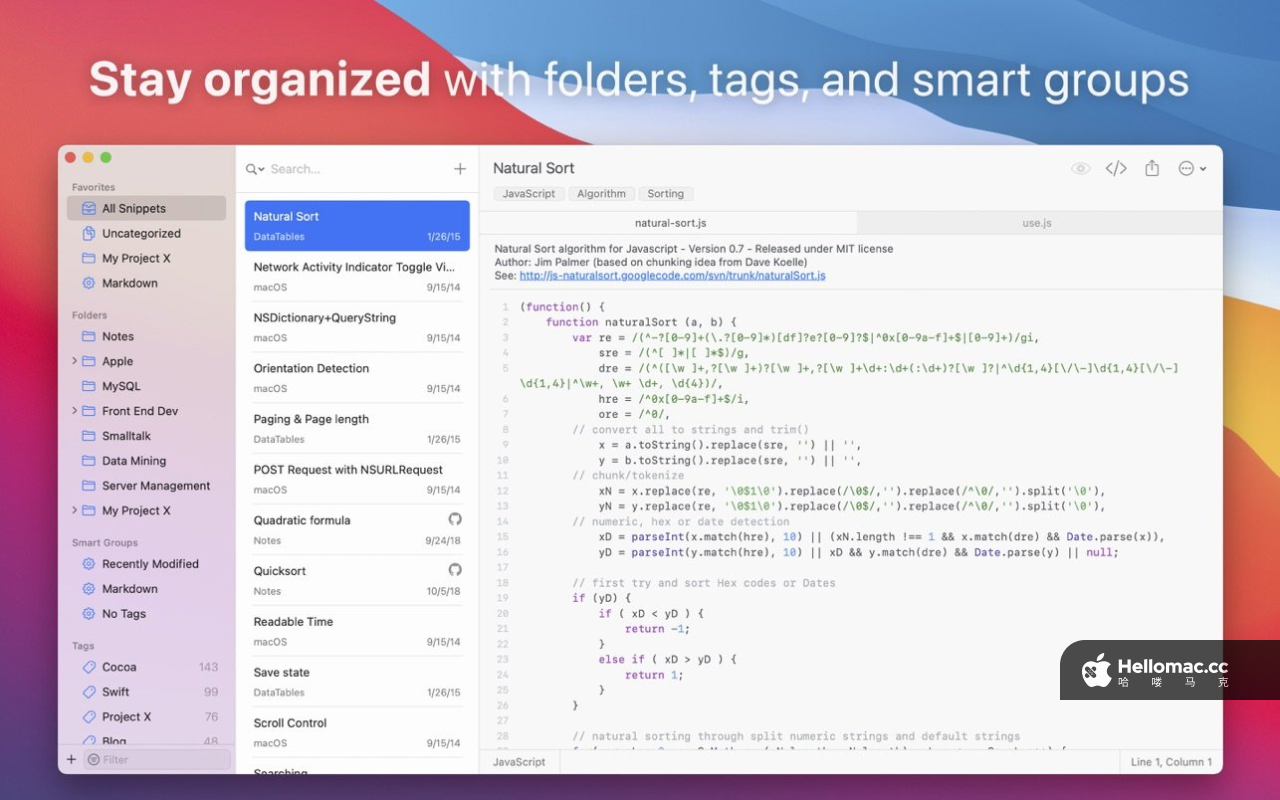Select the Cocoa tag
The height and width of the screenshot is (800, 1280).
(x=146, y=667)
